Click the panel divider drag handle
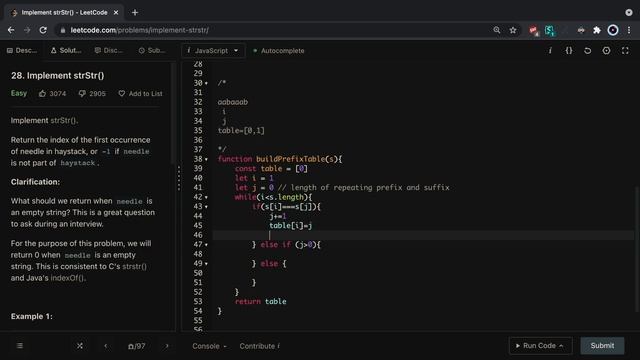This screenshot has width=640, height=360. 179,178
